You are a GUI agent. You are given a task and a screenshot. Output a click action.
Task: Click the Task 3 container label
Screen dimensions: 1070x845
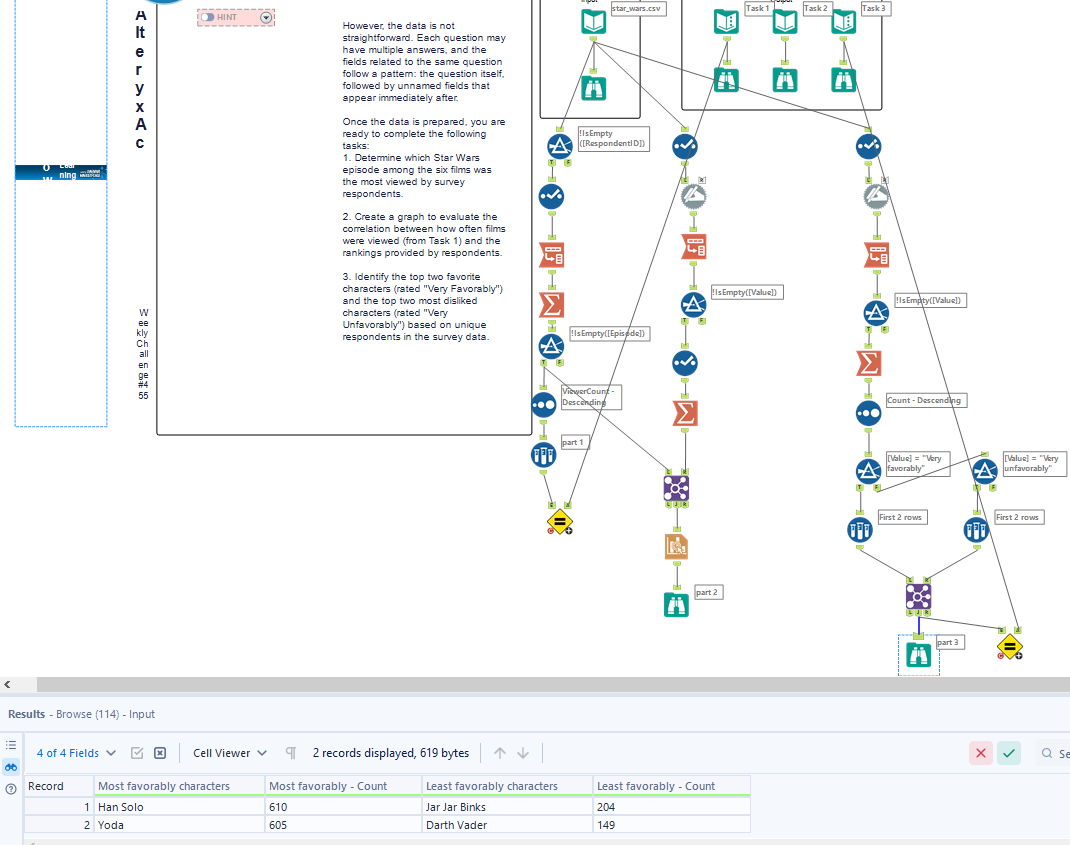[873, 8]
